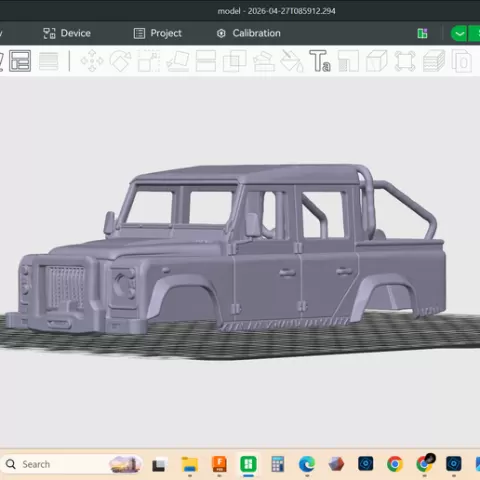Click the green Bambu Studio taskbar icon

pos(248,464)
